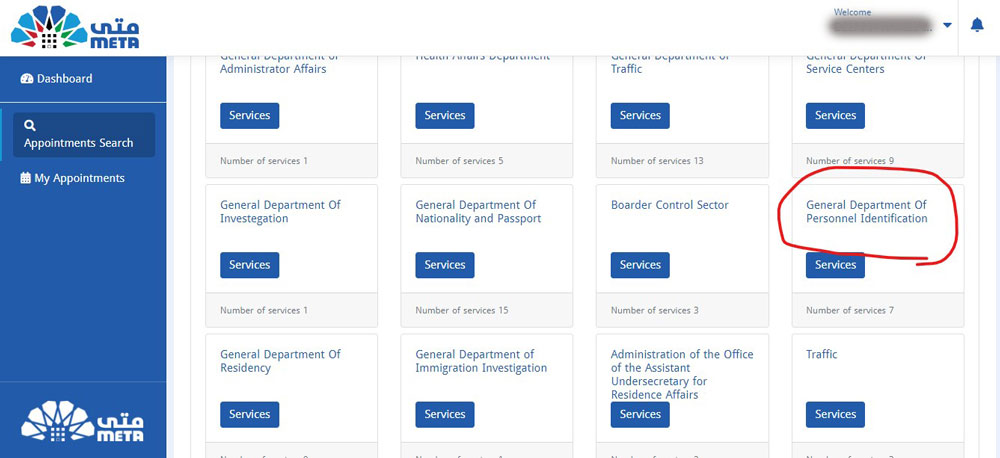The width and height of the screenshot is (1000, 458).
Task: Expand the Welcome user dropdown arrow
Action: (947, 26)
